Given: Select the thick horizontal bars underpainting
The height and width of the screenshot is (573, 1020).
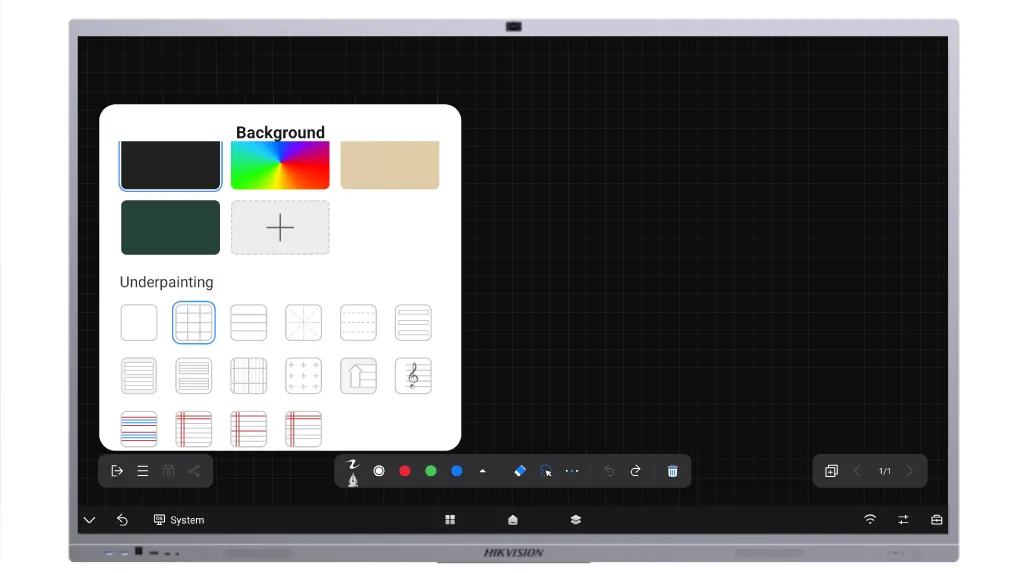Looking at the screenshot, I should pos(413,323).
